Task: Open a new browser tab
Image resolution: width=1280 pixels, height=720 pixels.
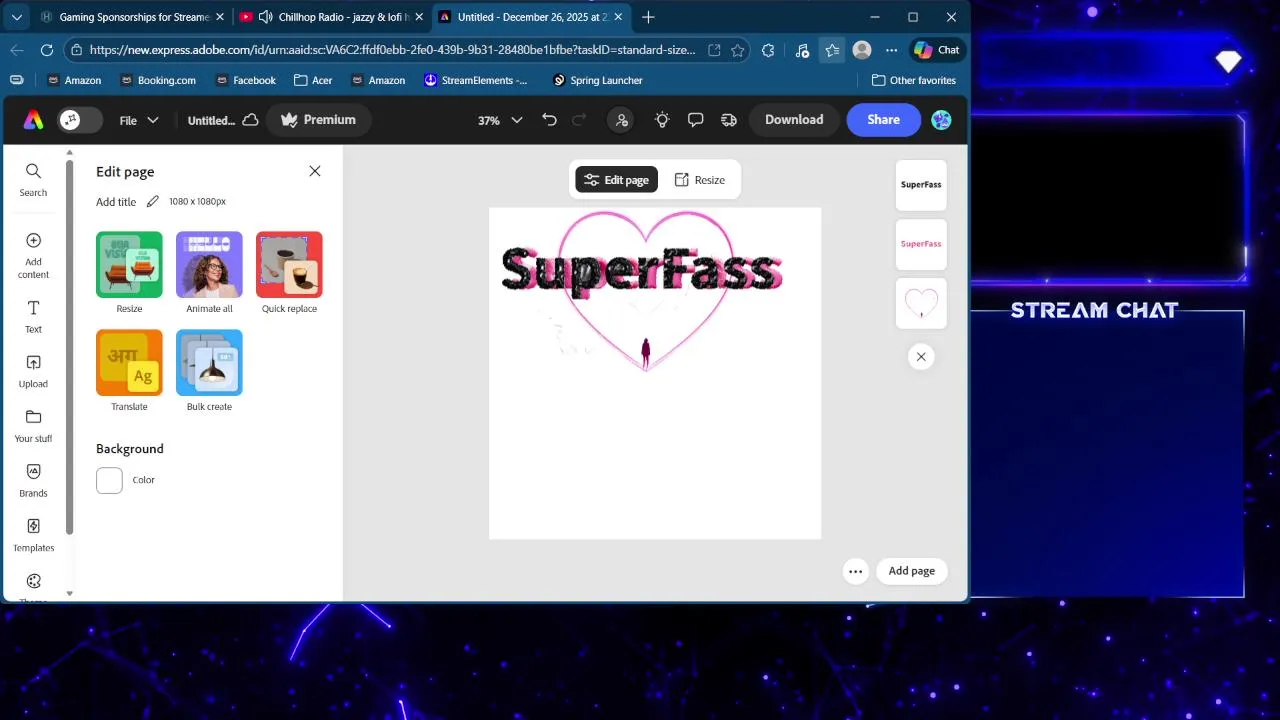Action: (648, 17)
